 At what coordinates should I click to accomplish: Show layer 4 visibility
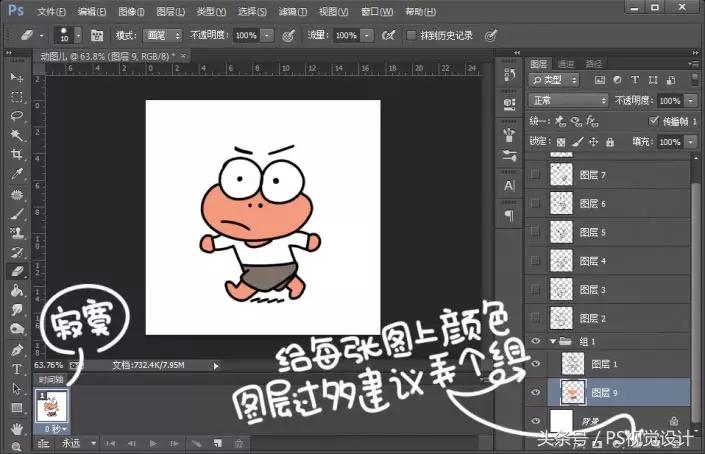coord(535,261)
